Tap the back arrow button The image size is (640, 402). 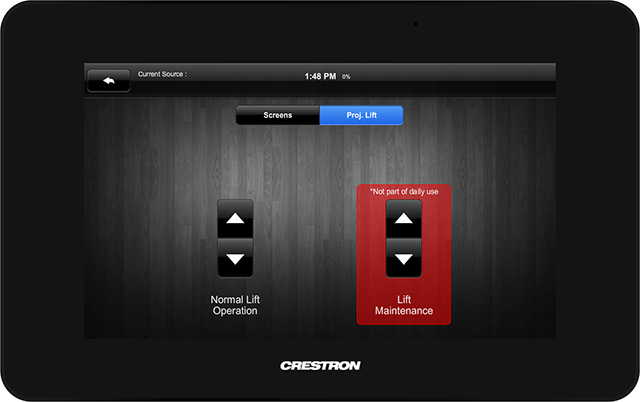coord(109,81)
